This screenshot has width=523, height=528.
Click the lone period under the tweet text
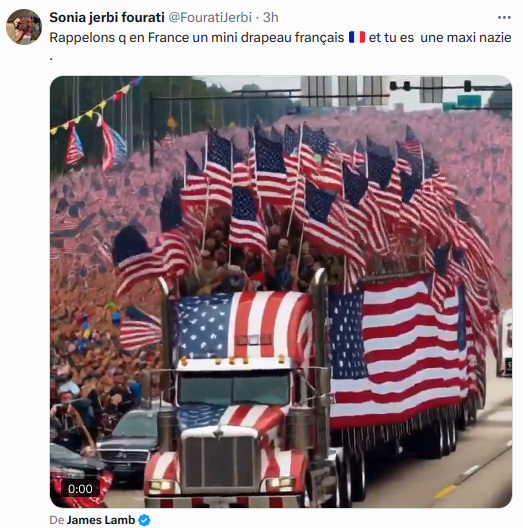(x=51, y=59)
